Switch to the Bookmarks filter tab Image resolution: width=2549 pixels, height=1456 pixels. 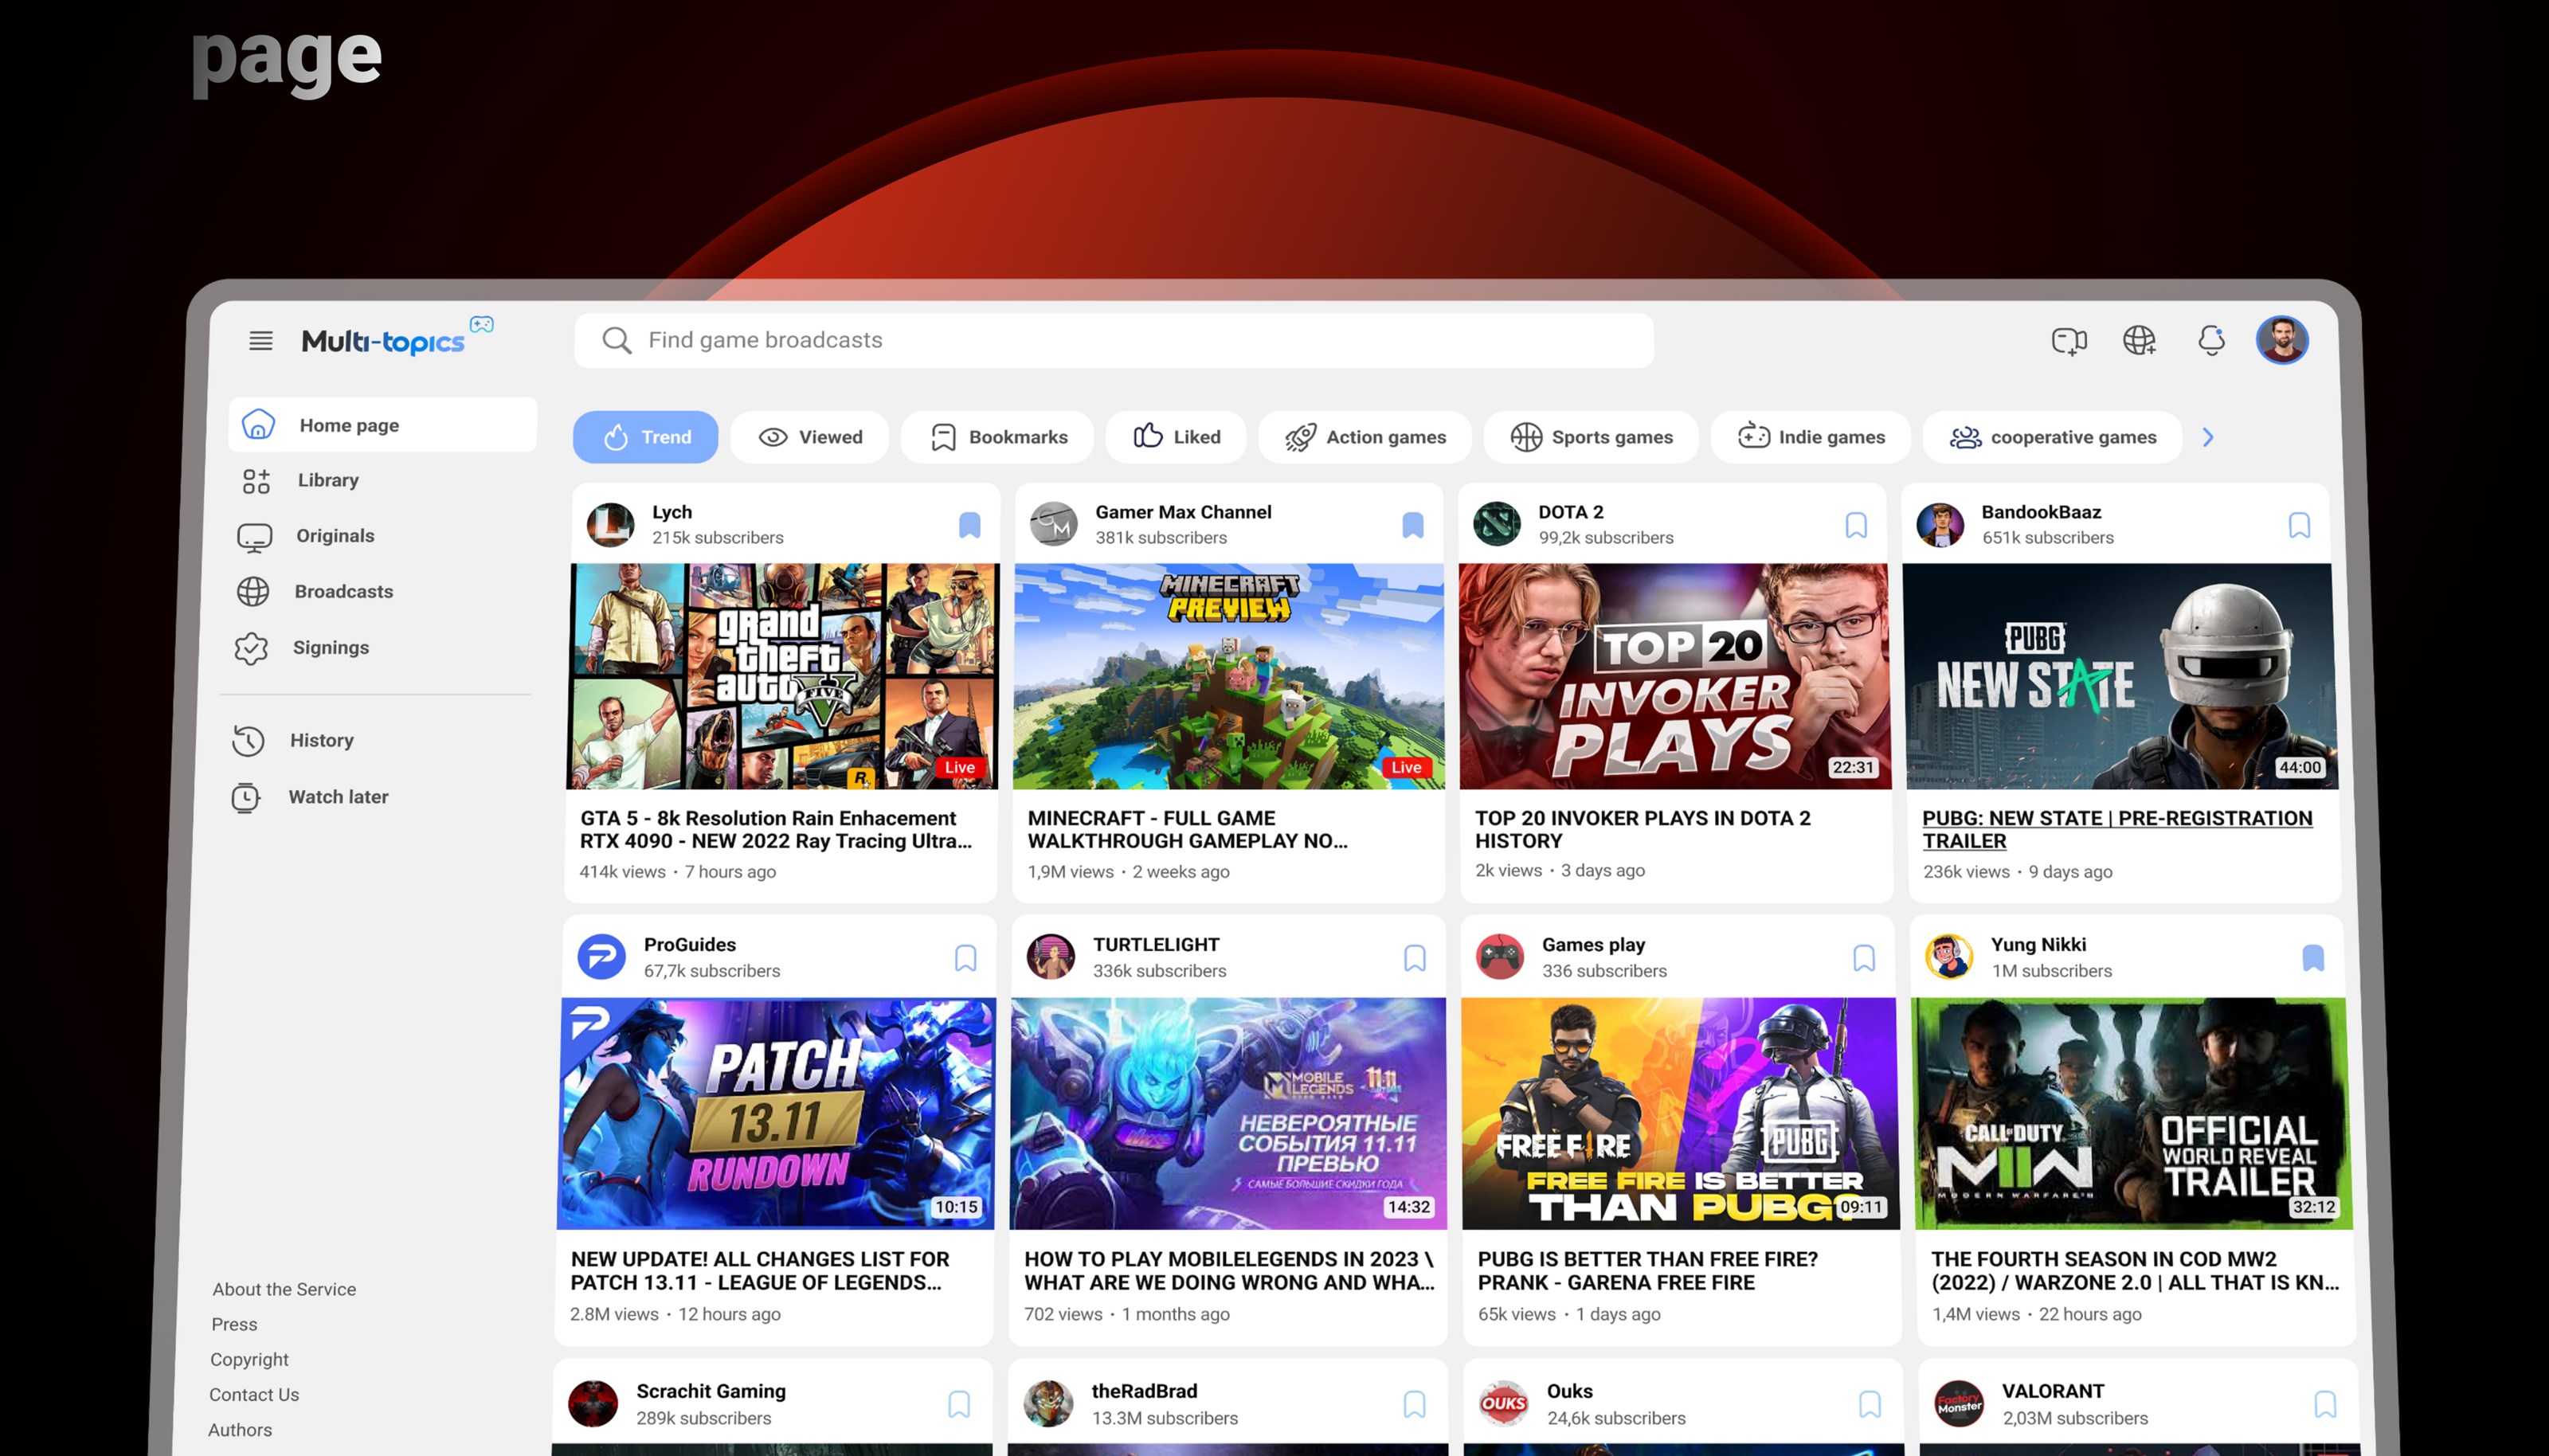997,437
